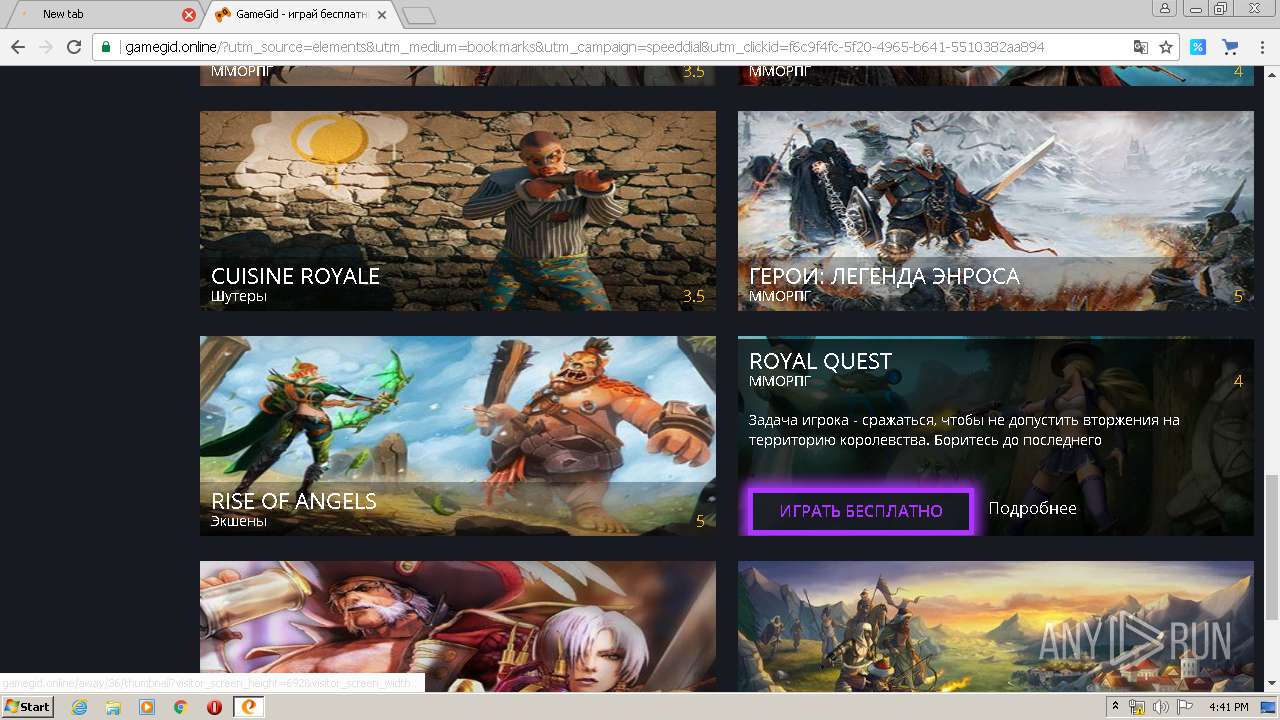Click the page vertical scrollbar thumb
Viewport: 1280px width, 720px height.
tap(1271, 548)
